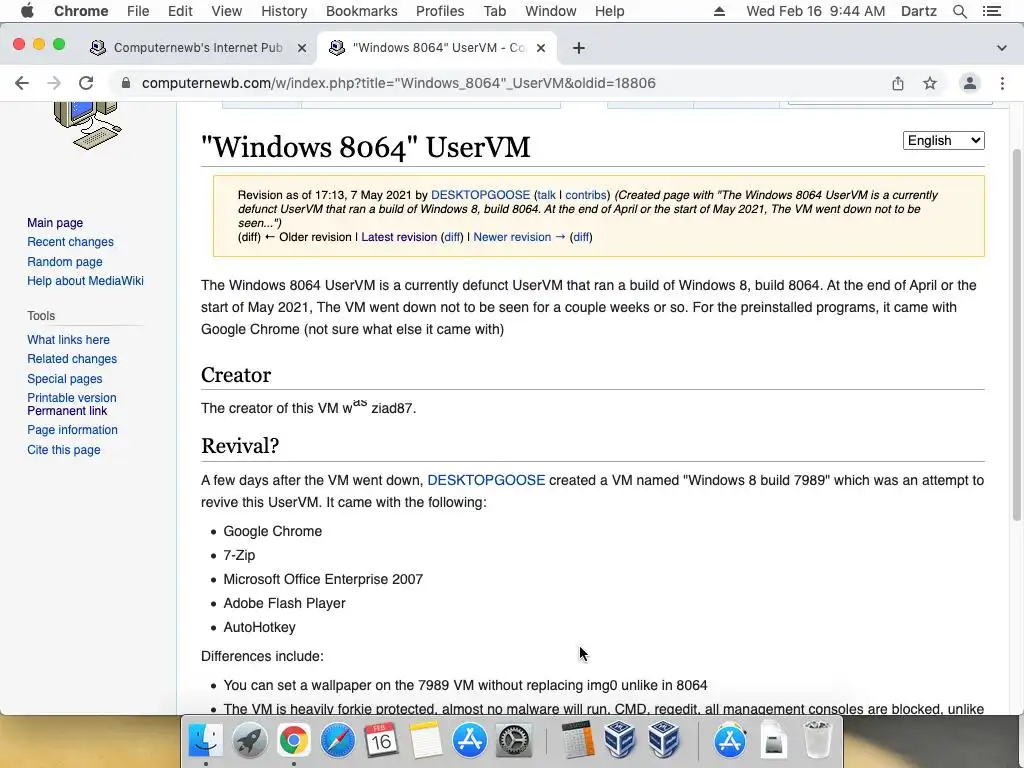1024x768 pixels.
Task: Open the English language dropdown
Action: click(944, 140)
